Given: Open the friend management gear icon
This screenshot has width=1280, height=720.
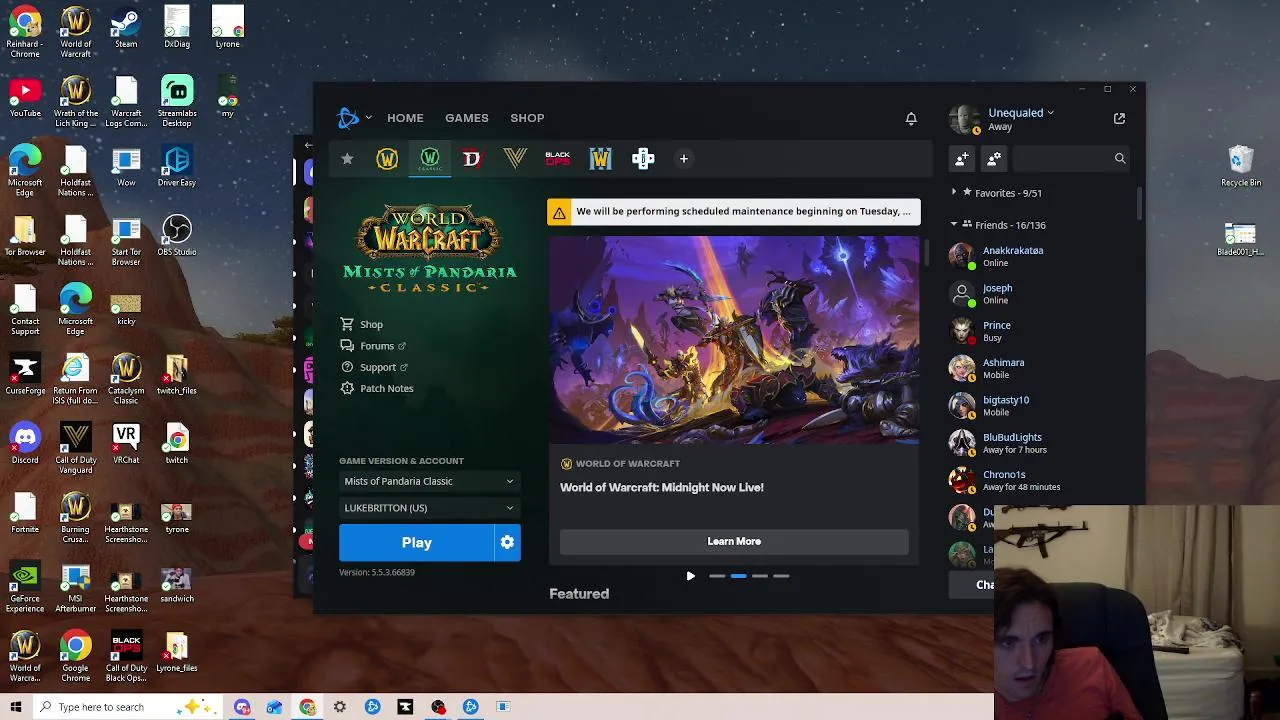Looking at the screenshot, I should (x=994, y=159).
